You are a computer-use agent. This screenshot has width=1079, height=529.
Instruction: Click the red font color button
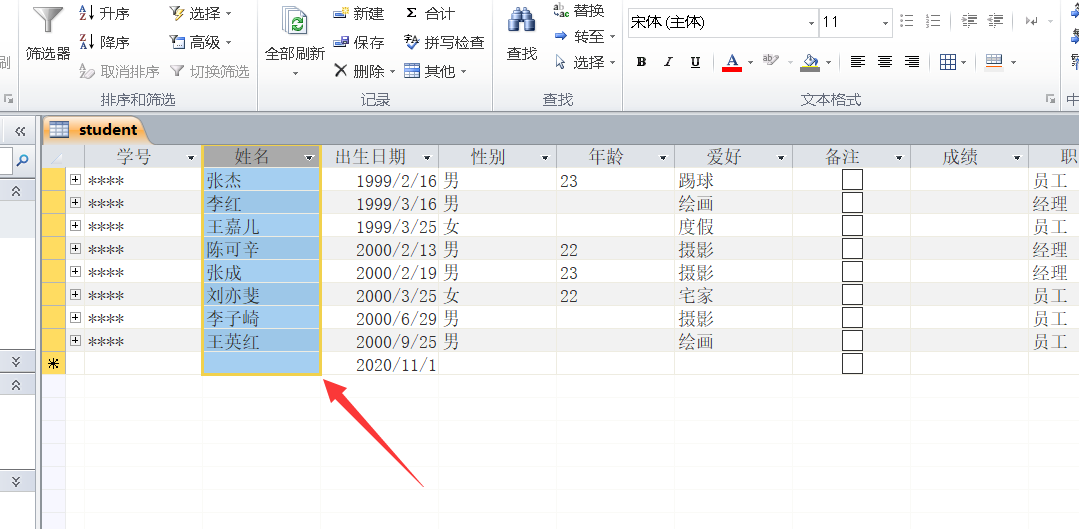[x=732, y=62]
